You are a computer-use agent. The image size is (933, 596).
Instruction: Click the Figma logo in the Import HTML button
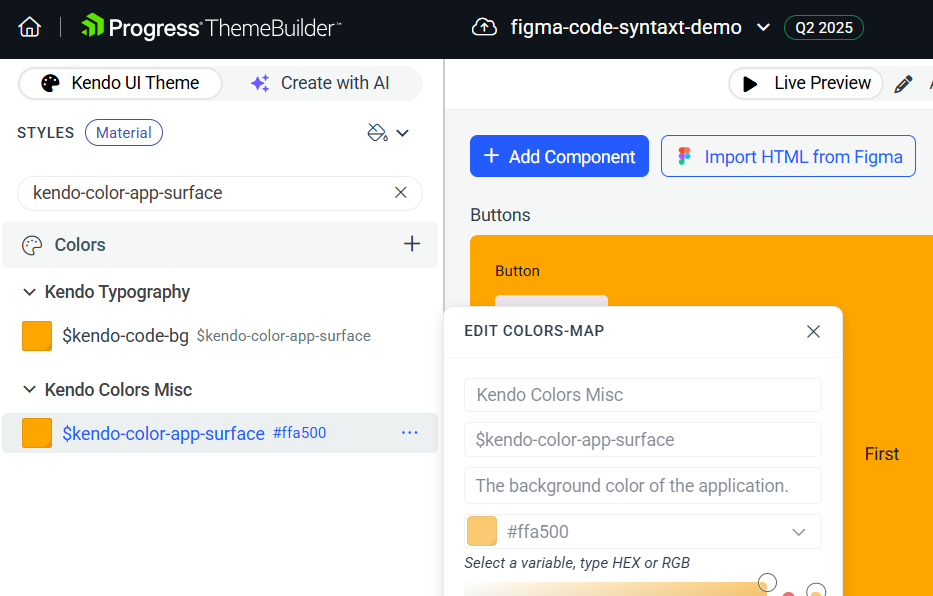(x=684, y=156)
